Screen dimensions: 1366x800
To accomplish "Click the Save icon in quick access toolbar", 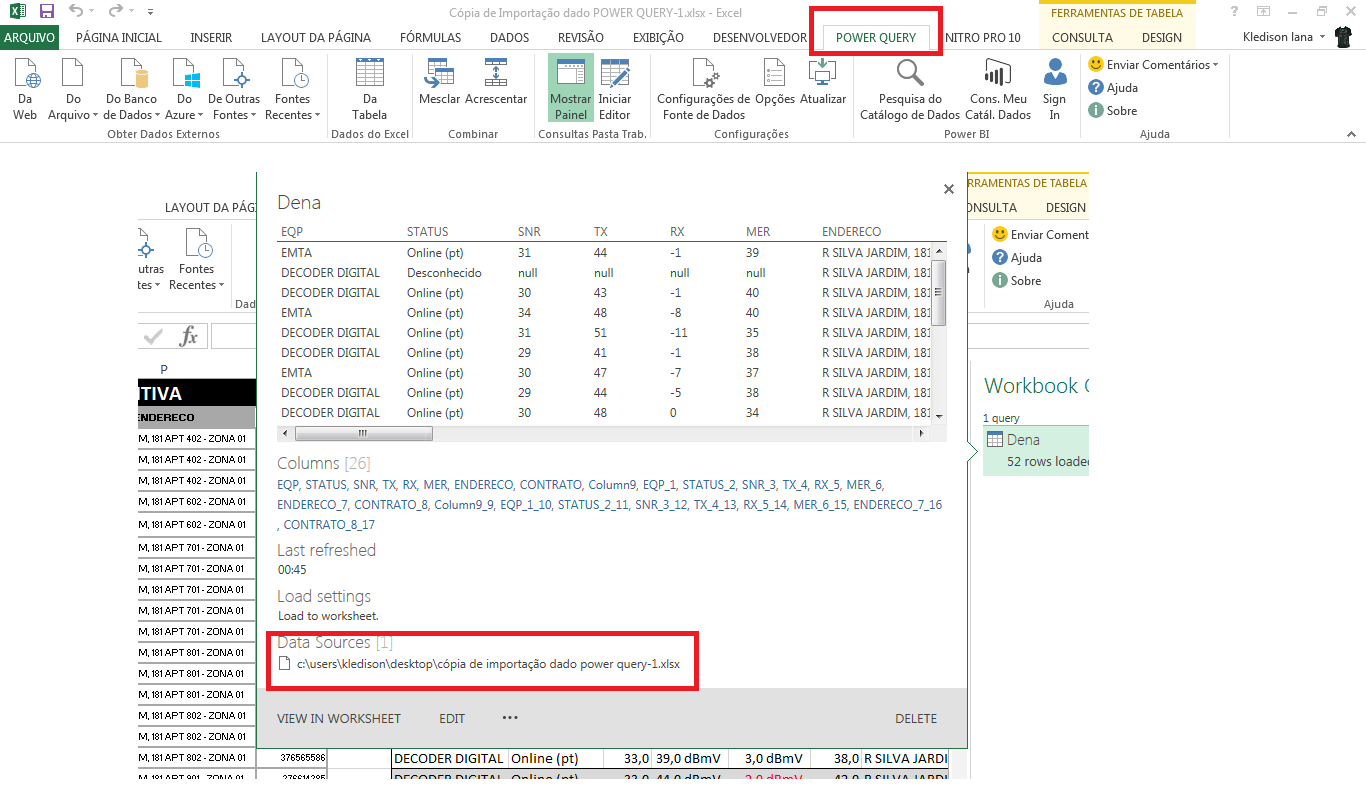I will pyautogui.click(x=46, y=11).
